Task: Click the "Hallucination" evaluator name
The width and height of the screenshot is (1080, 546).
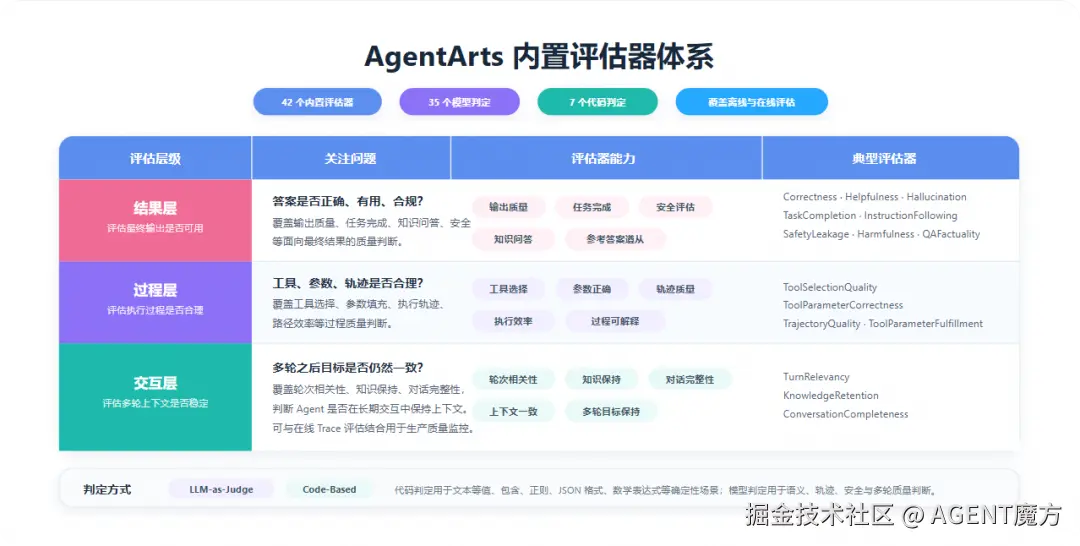Action: [937, 197]
